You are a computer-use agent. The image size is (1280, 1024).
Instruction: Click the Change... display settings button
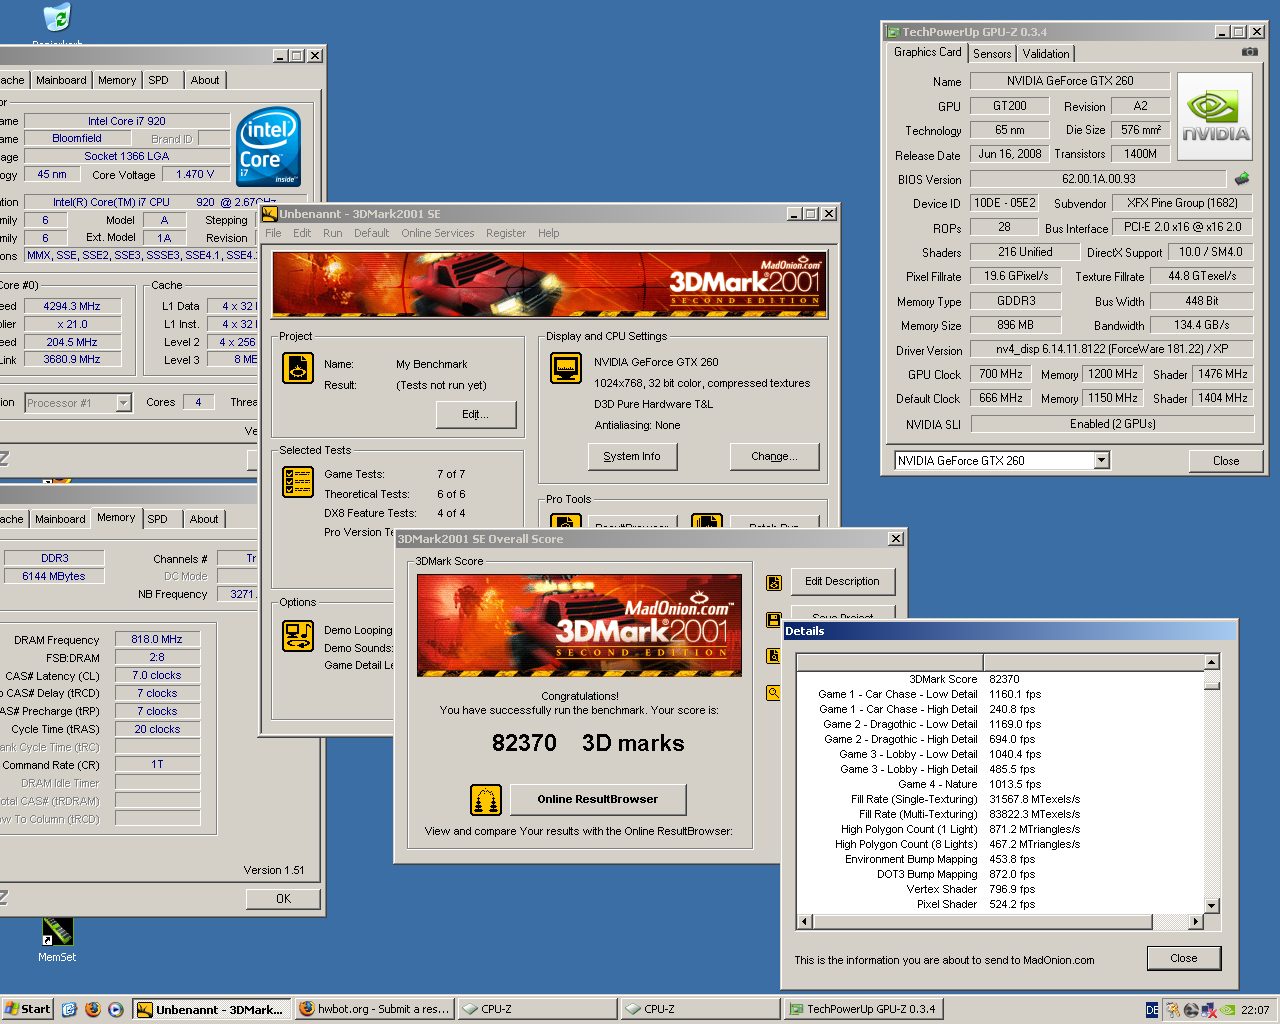tap(774, 456)
